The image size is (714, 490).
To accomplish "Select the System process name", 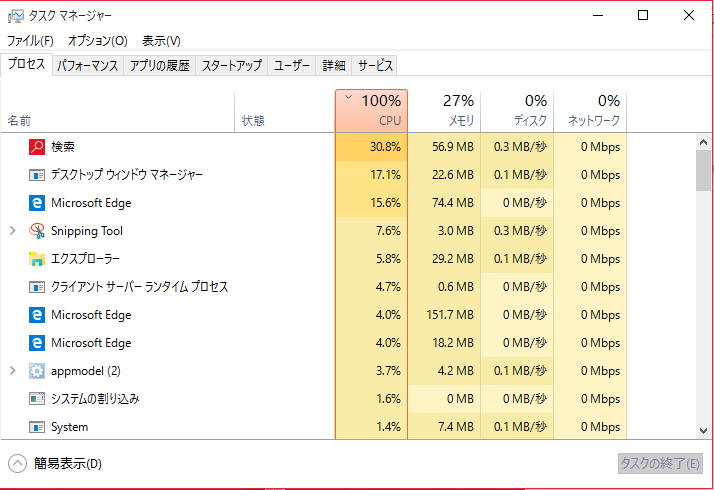I will (70, 427).
